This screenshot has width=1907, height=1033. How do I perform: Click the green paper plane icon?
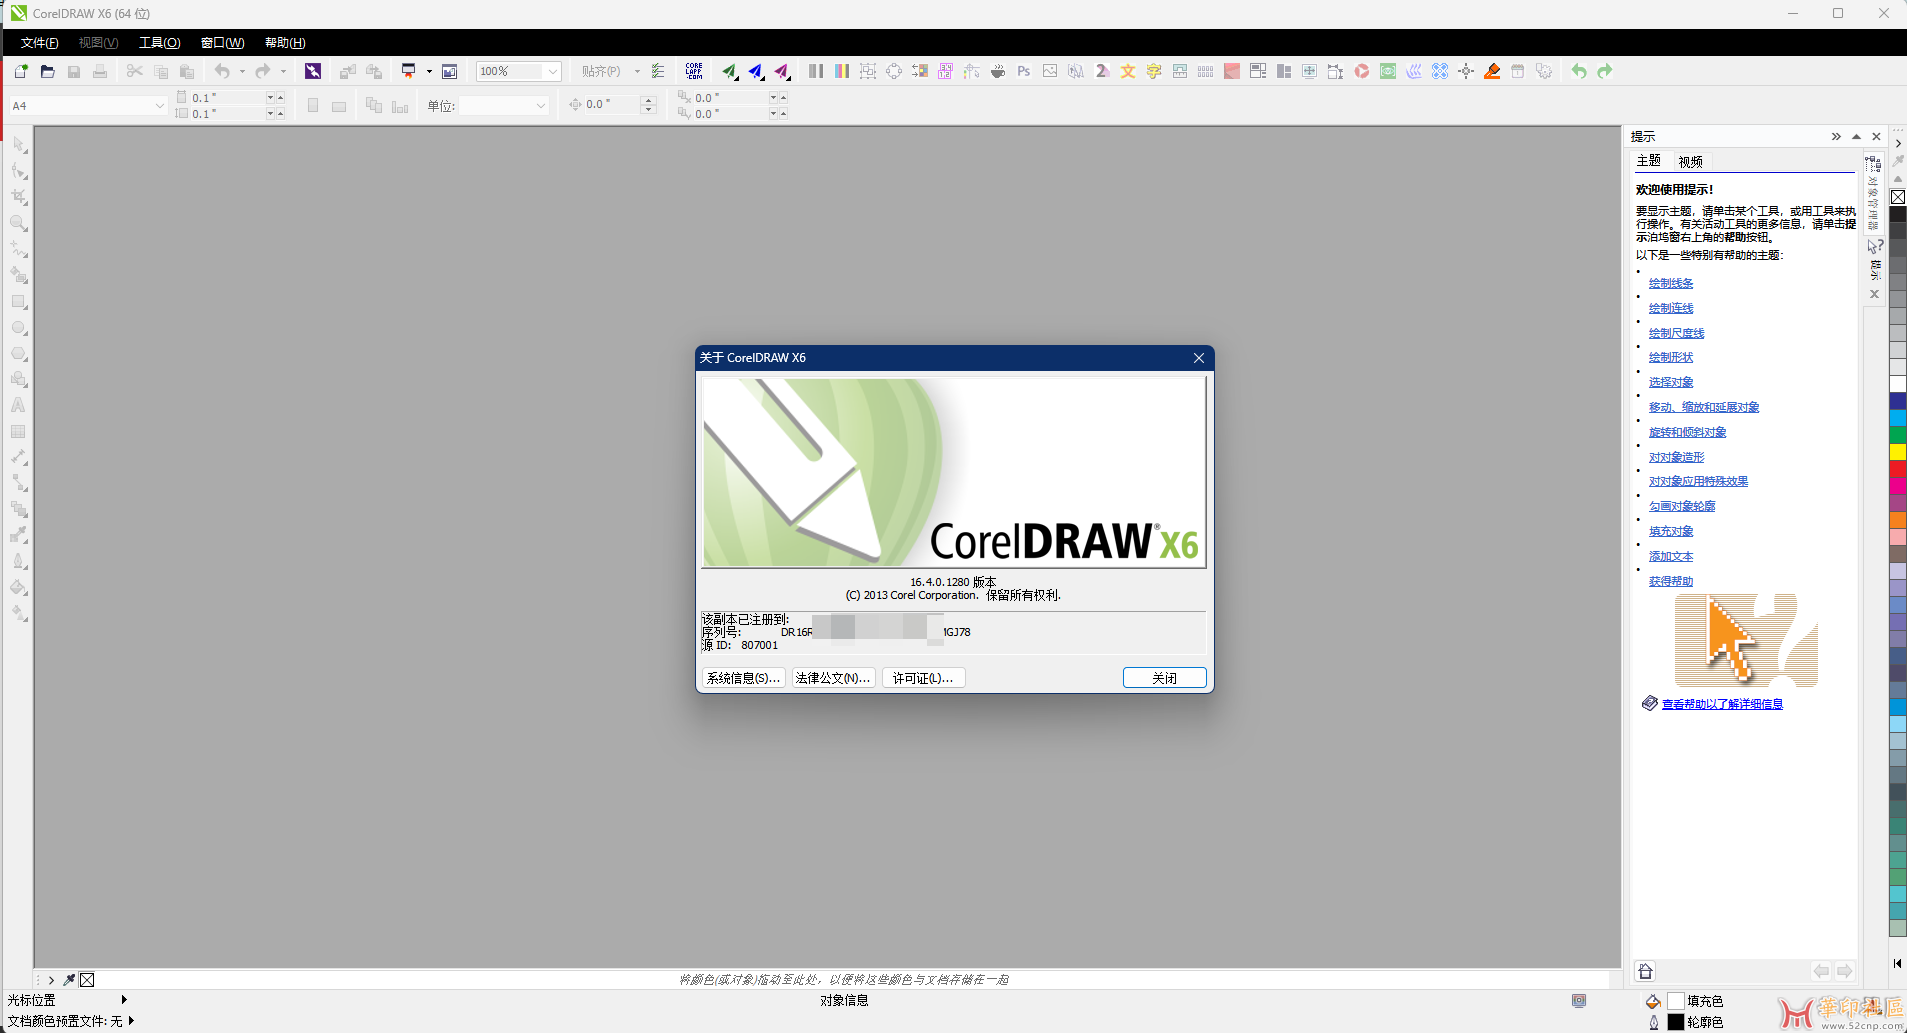(x=730, y=71)
